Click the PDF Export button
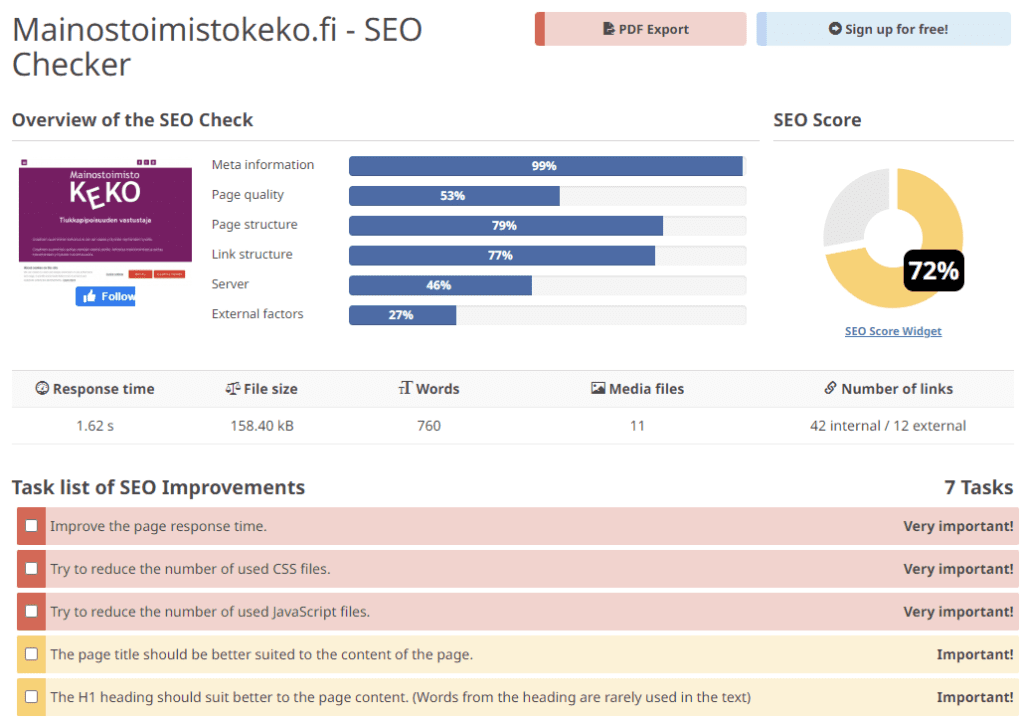The image size is (1024, 722). 641,29
